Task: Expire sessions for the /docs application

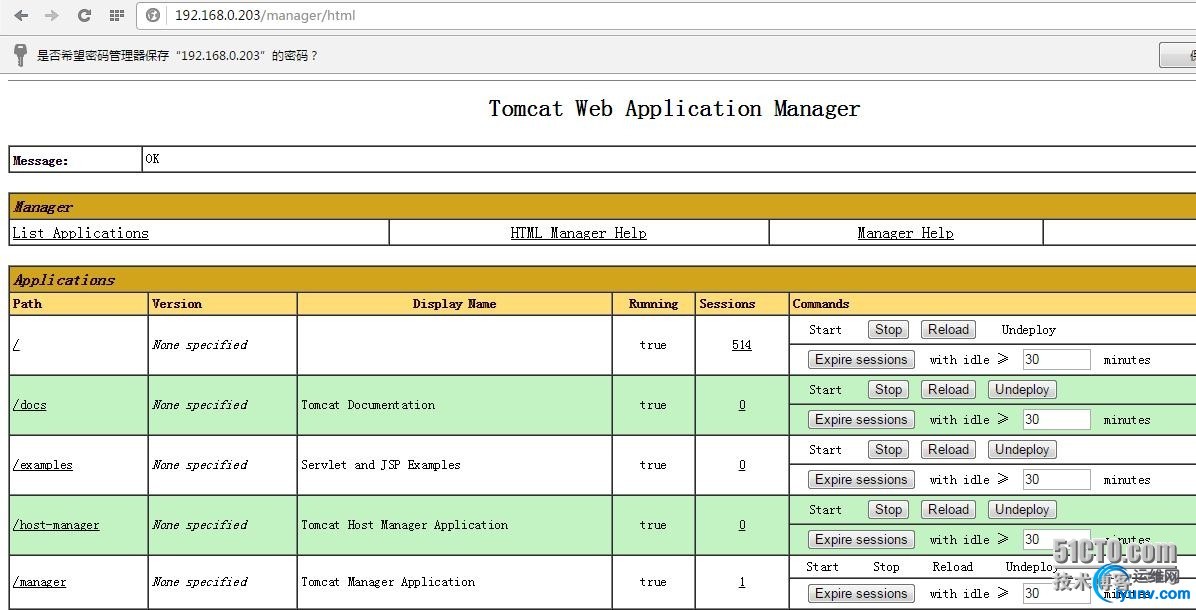Action: coord(860,420)
